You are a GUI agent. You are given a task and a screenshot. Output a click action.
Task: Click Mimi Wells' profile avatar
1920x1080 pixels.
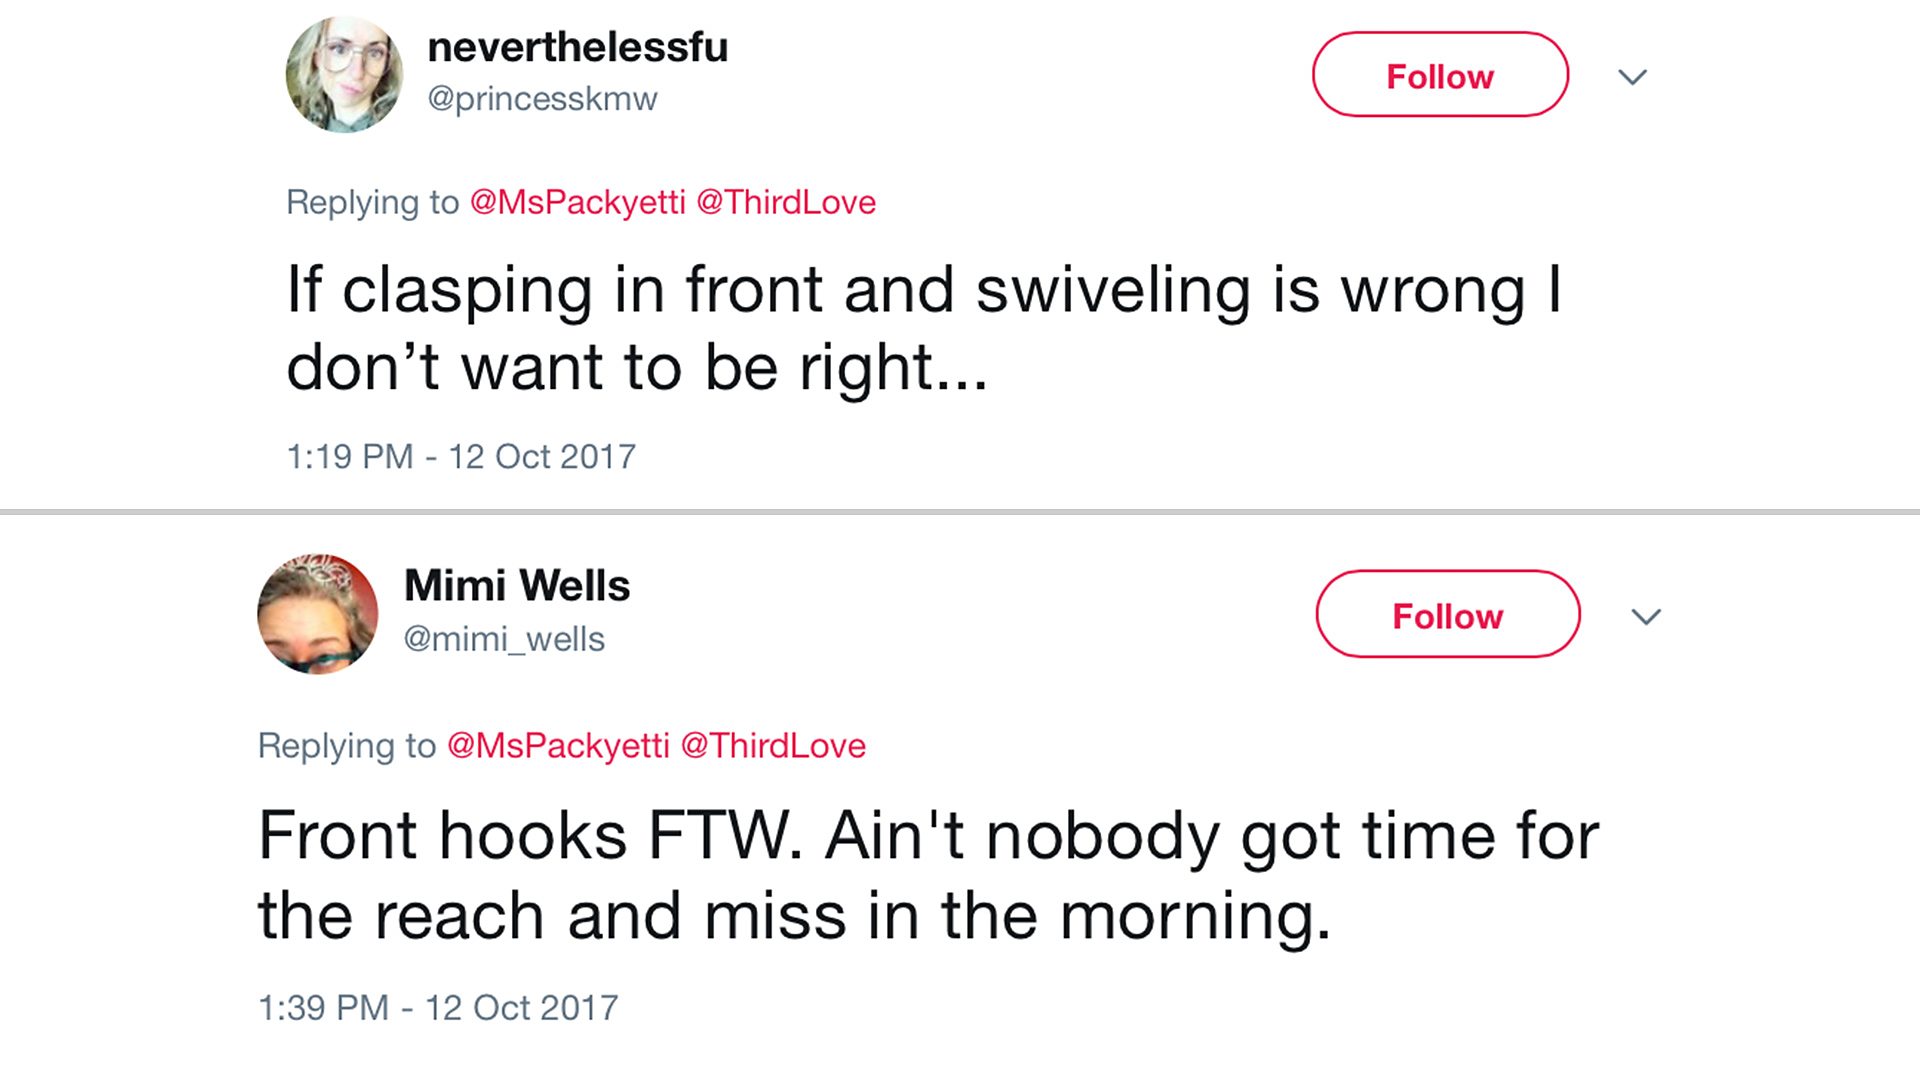(318, 613)
